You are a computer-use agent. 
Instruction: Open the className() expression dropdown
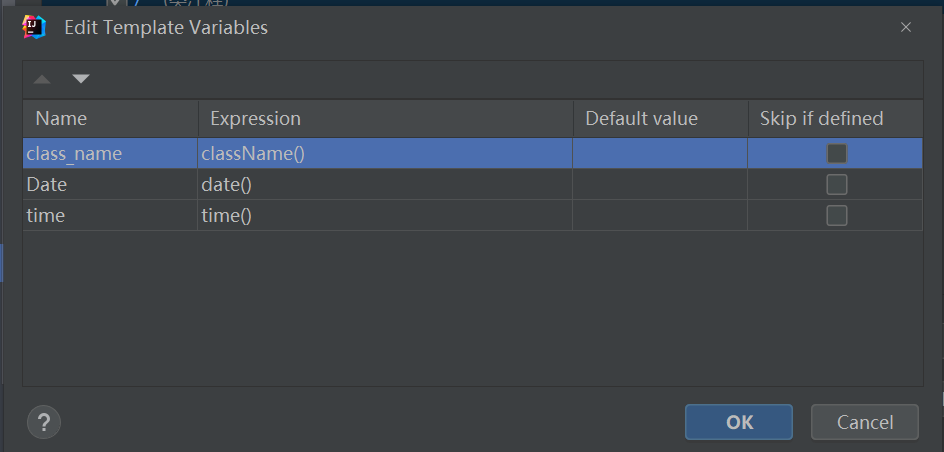(x=385, y=154)
